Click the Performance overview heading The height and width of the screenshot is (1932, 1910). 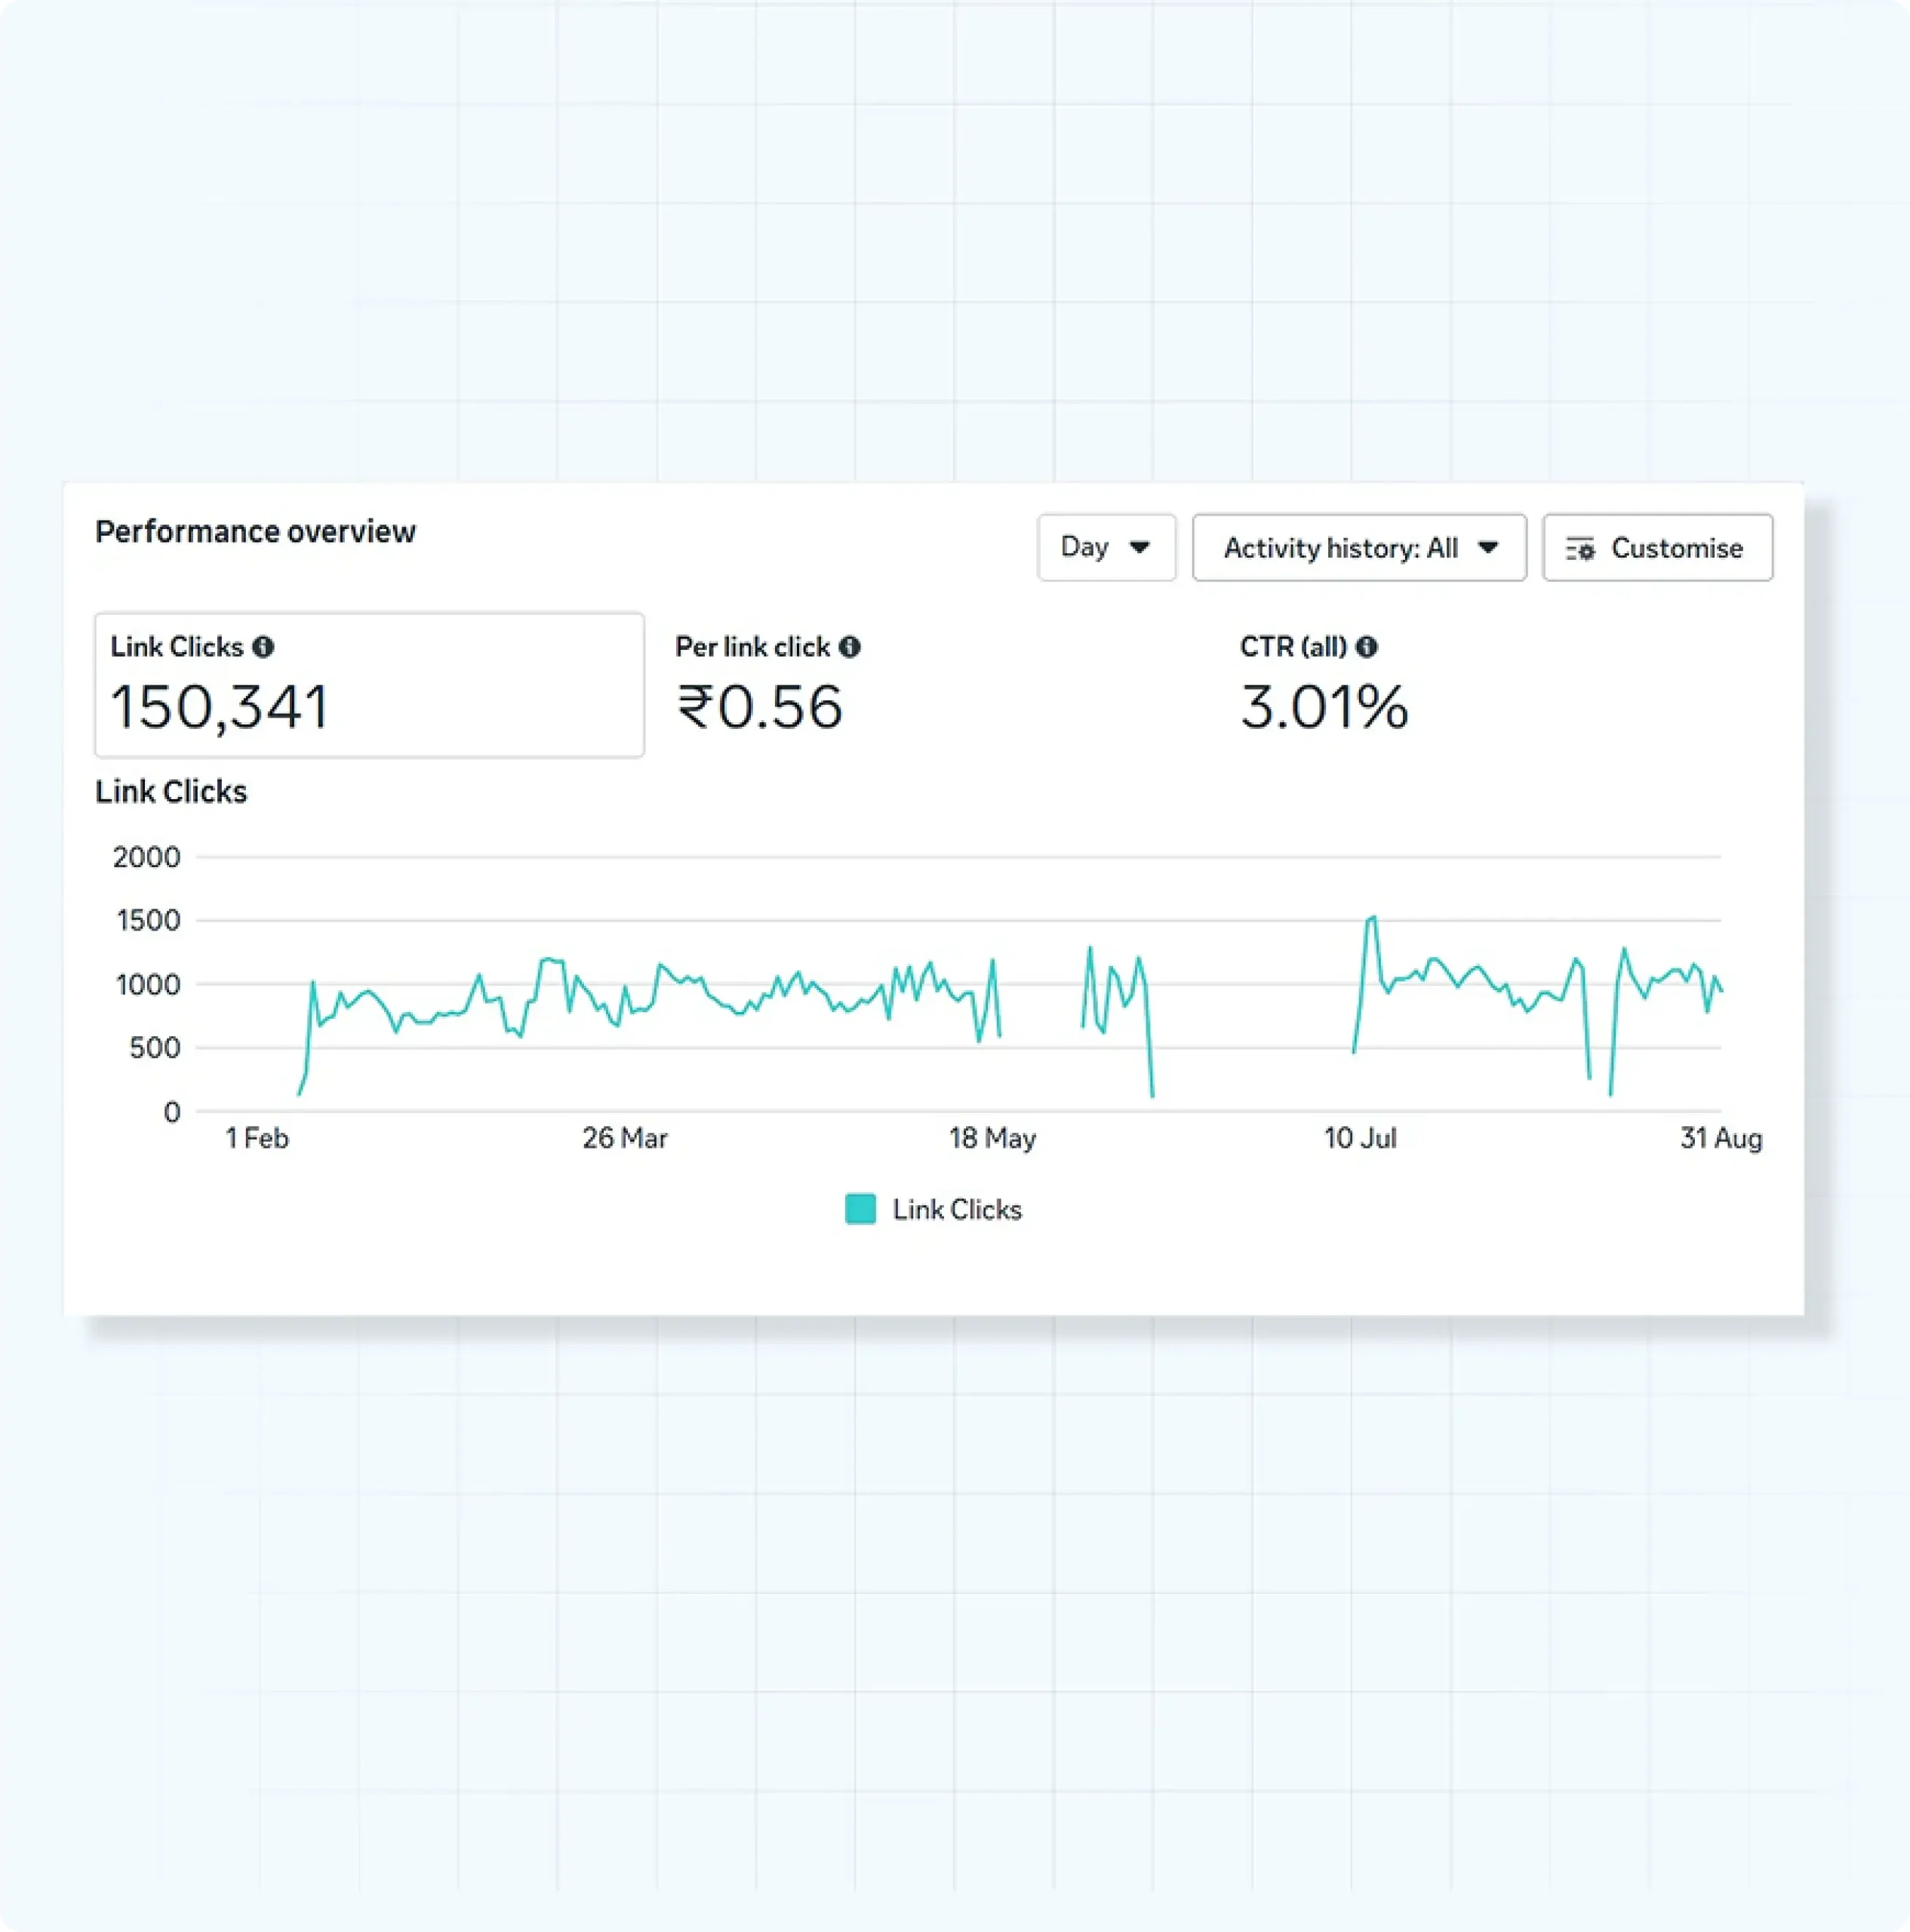tap(255, 531)
